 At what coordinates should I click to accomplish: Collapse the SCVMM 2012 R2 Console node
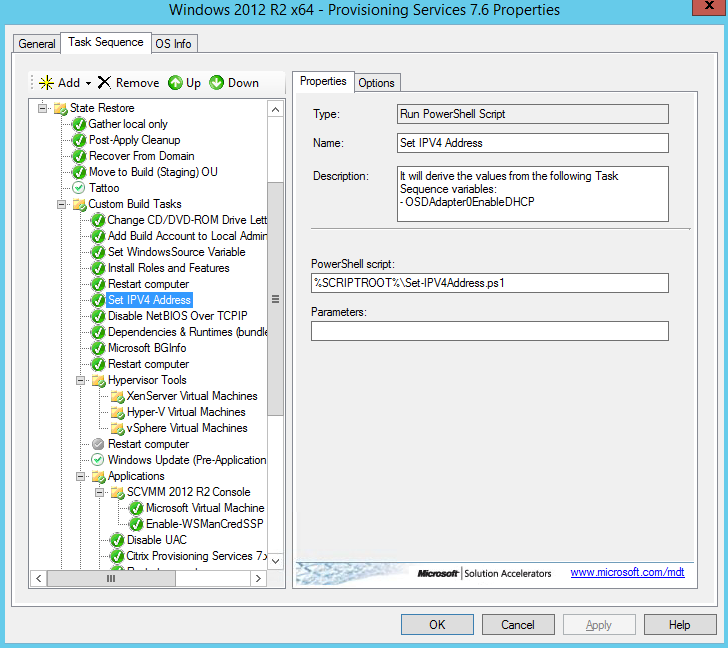coord(99,492)
